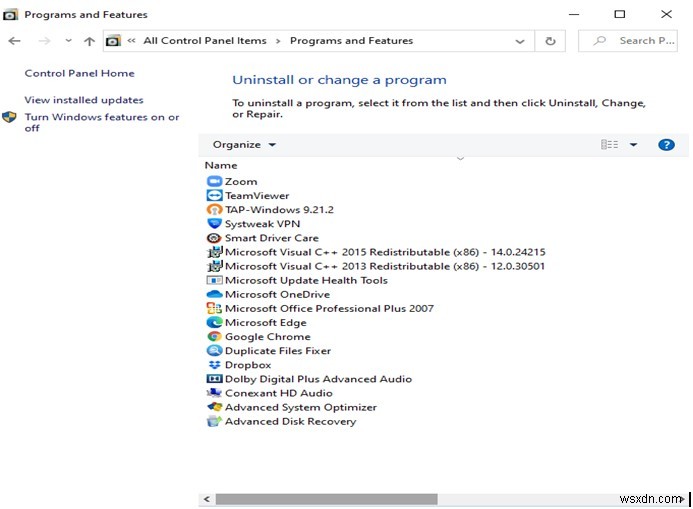This screenshot has height=509, width=693.
Task: Select Microsoft Office Professional Plus 2007 text
Action: [329, 308]
